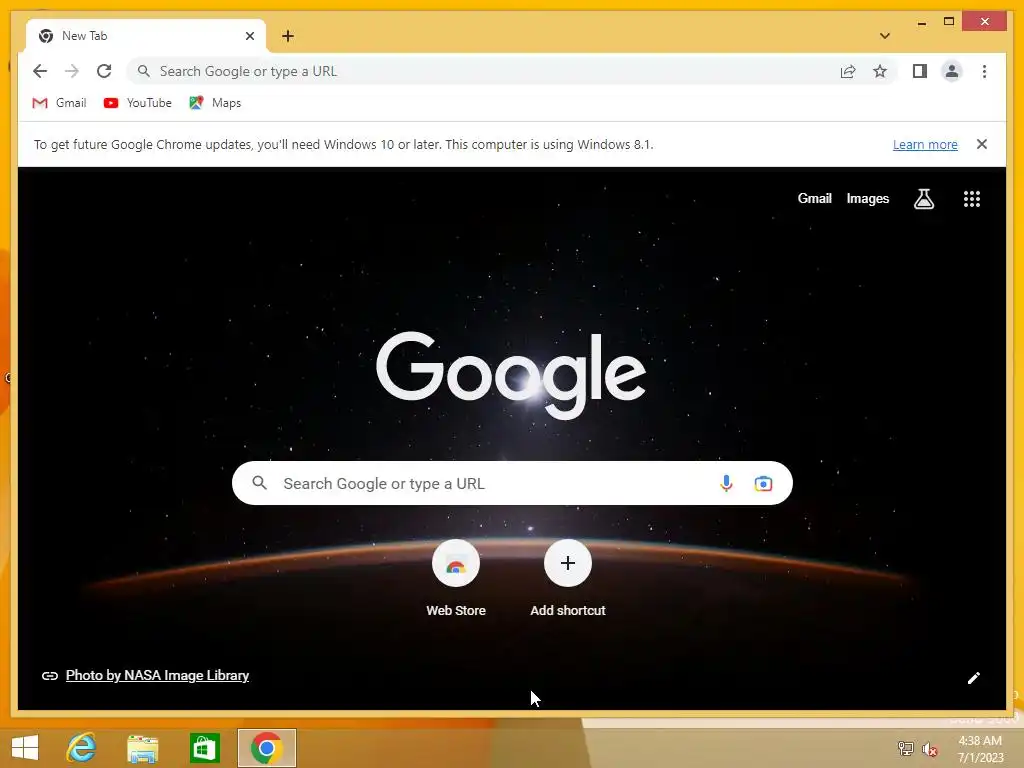Open Gmail link on the Google page
This screenshot has height=768, width=1024.
(814, 198)
